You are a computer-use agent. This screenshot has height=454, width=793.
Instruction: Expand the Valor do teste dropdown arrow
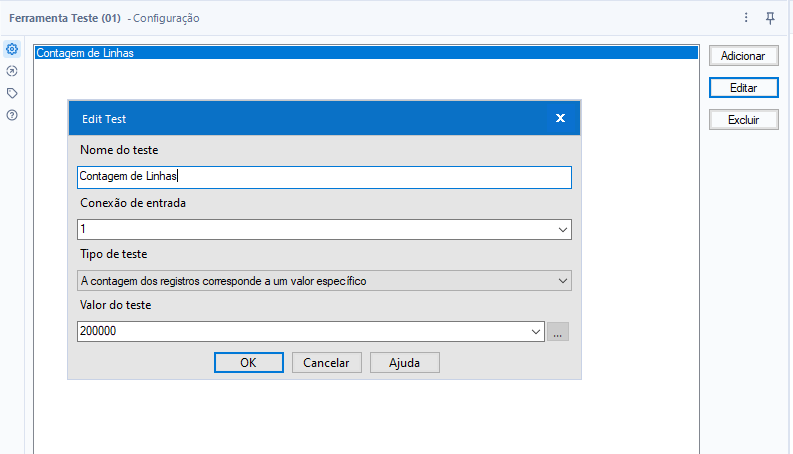pyautogui.click(x=536, y=332)
